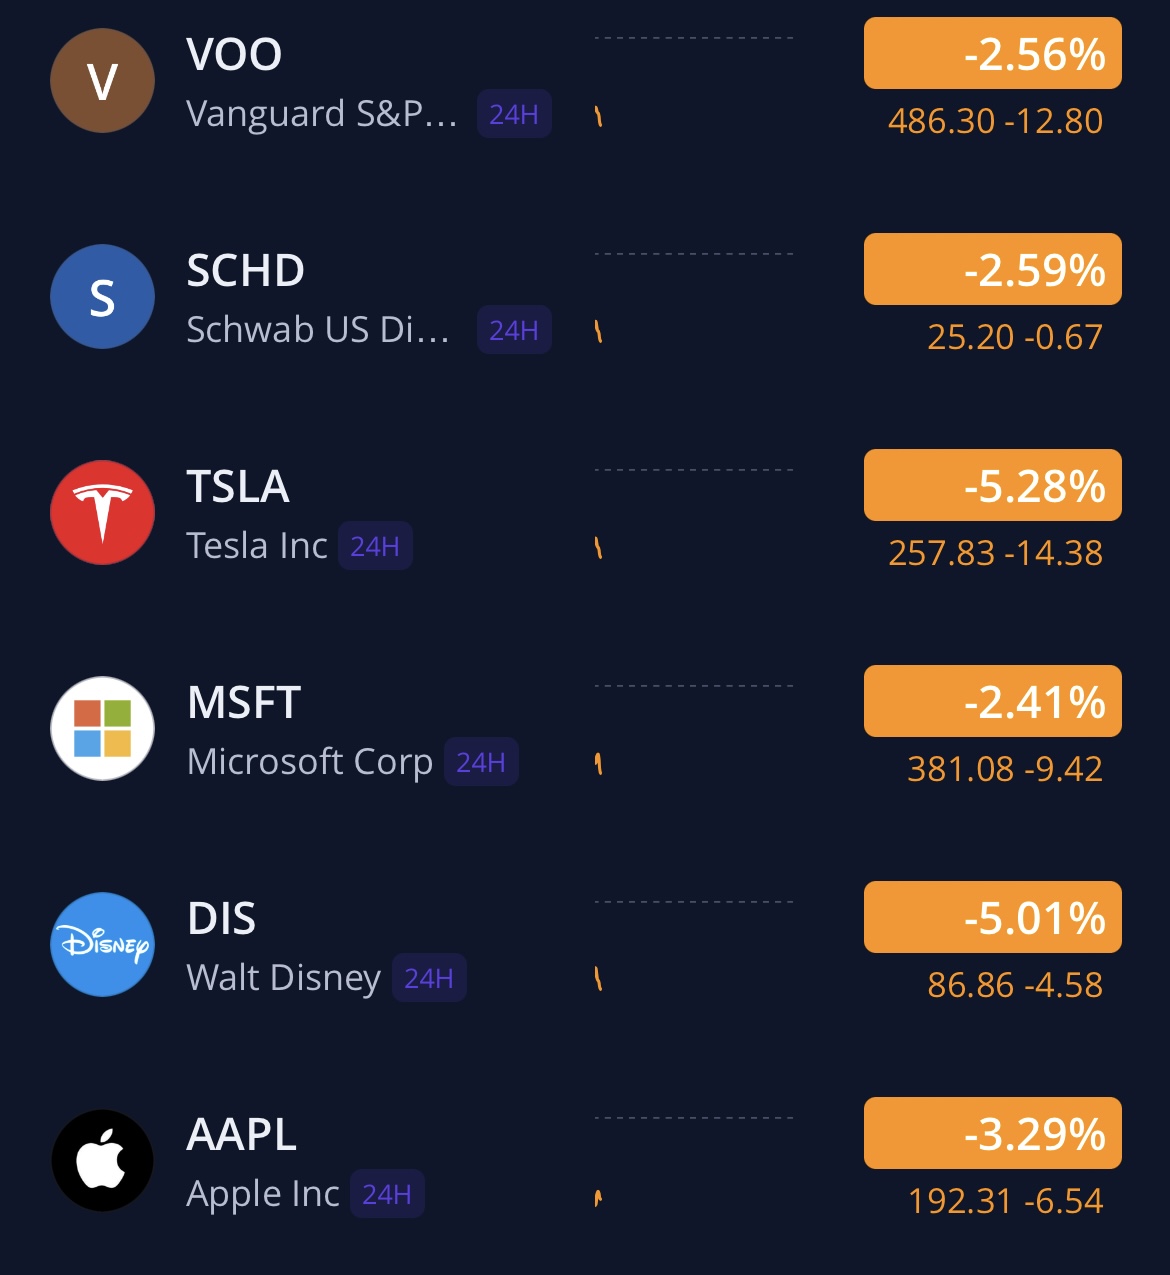Tap the price 486.30 -12.80 under VOO
1170x1275 pixels.
click(x=995, y=121)
